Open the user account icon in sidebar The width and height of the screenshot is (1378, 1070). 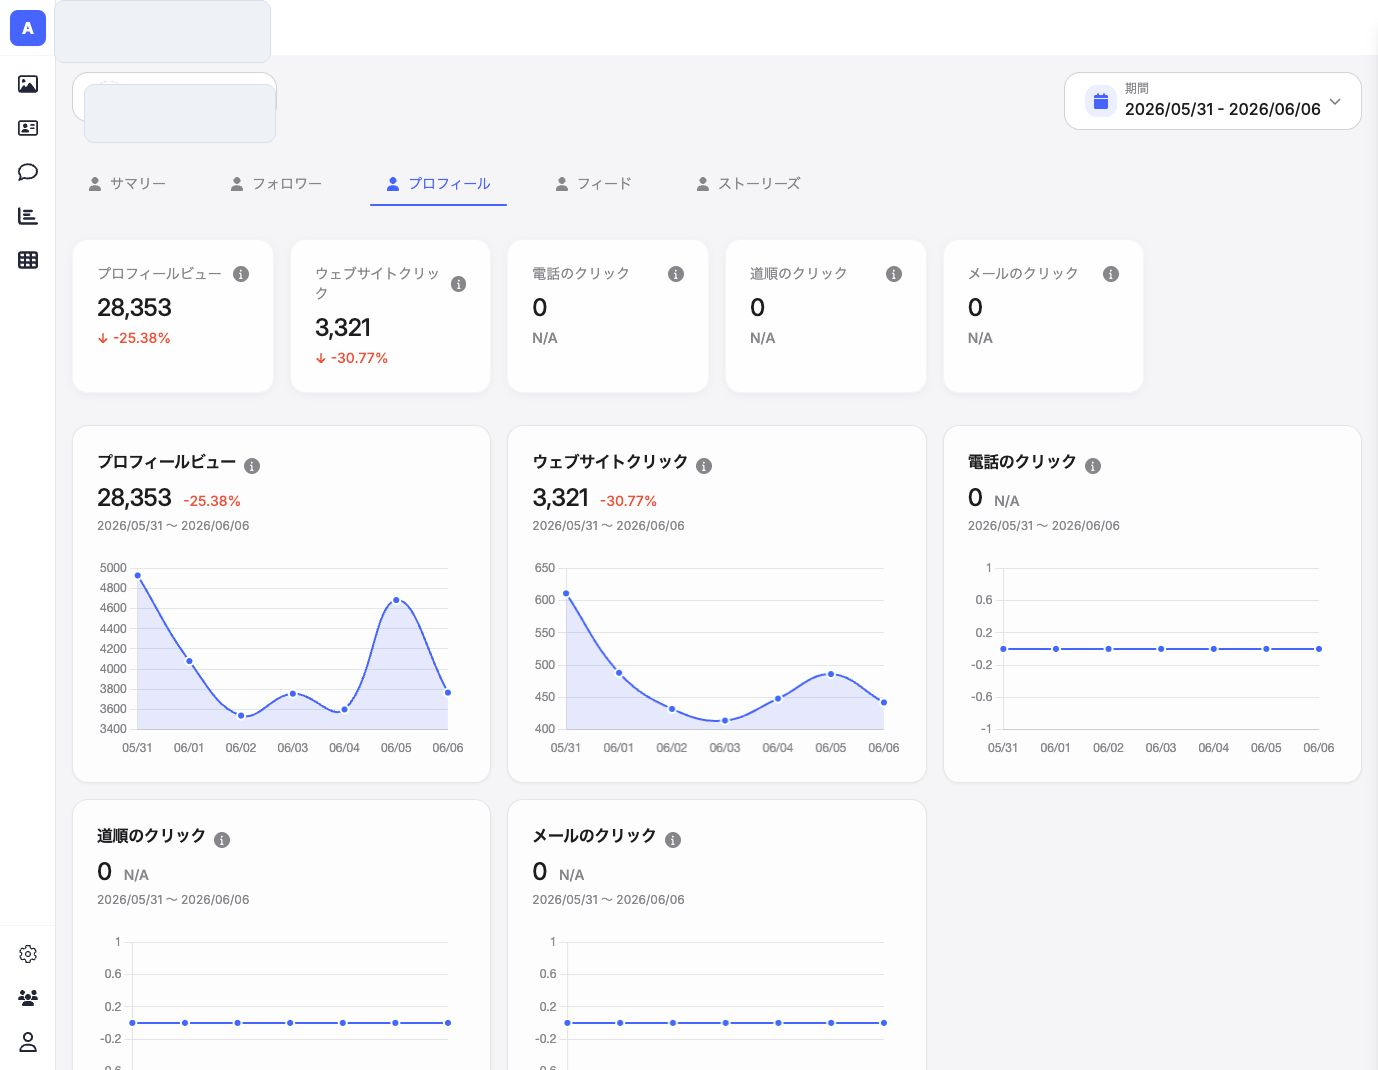point(28,1042)
